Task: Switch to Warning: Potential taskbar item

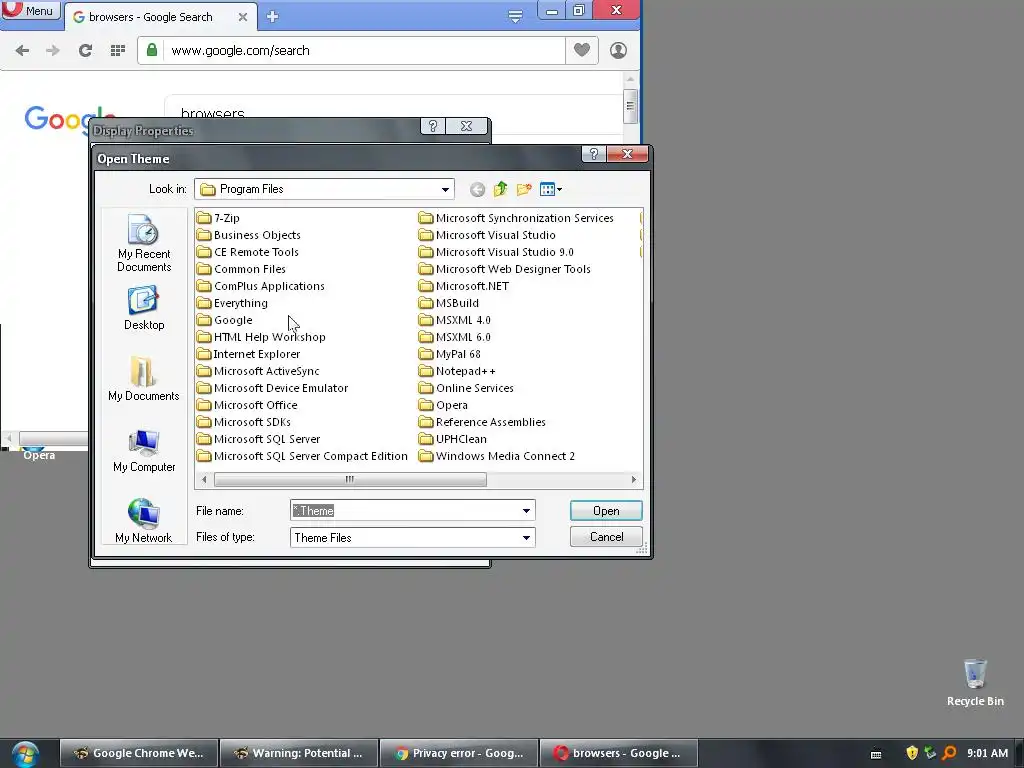Action: [299, 753]
